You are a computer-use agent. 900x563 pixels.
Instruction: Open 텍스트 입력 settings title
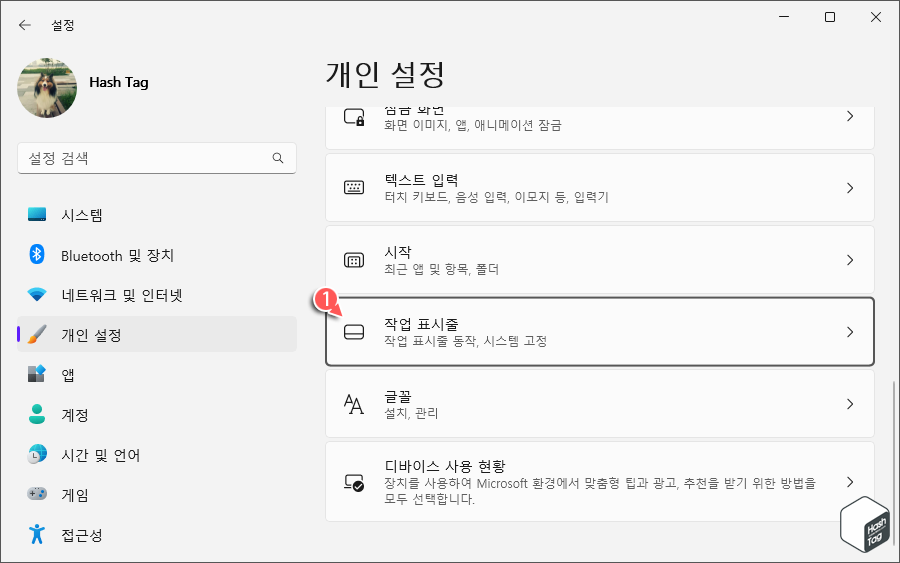[421, 180]
